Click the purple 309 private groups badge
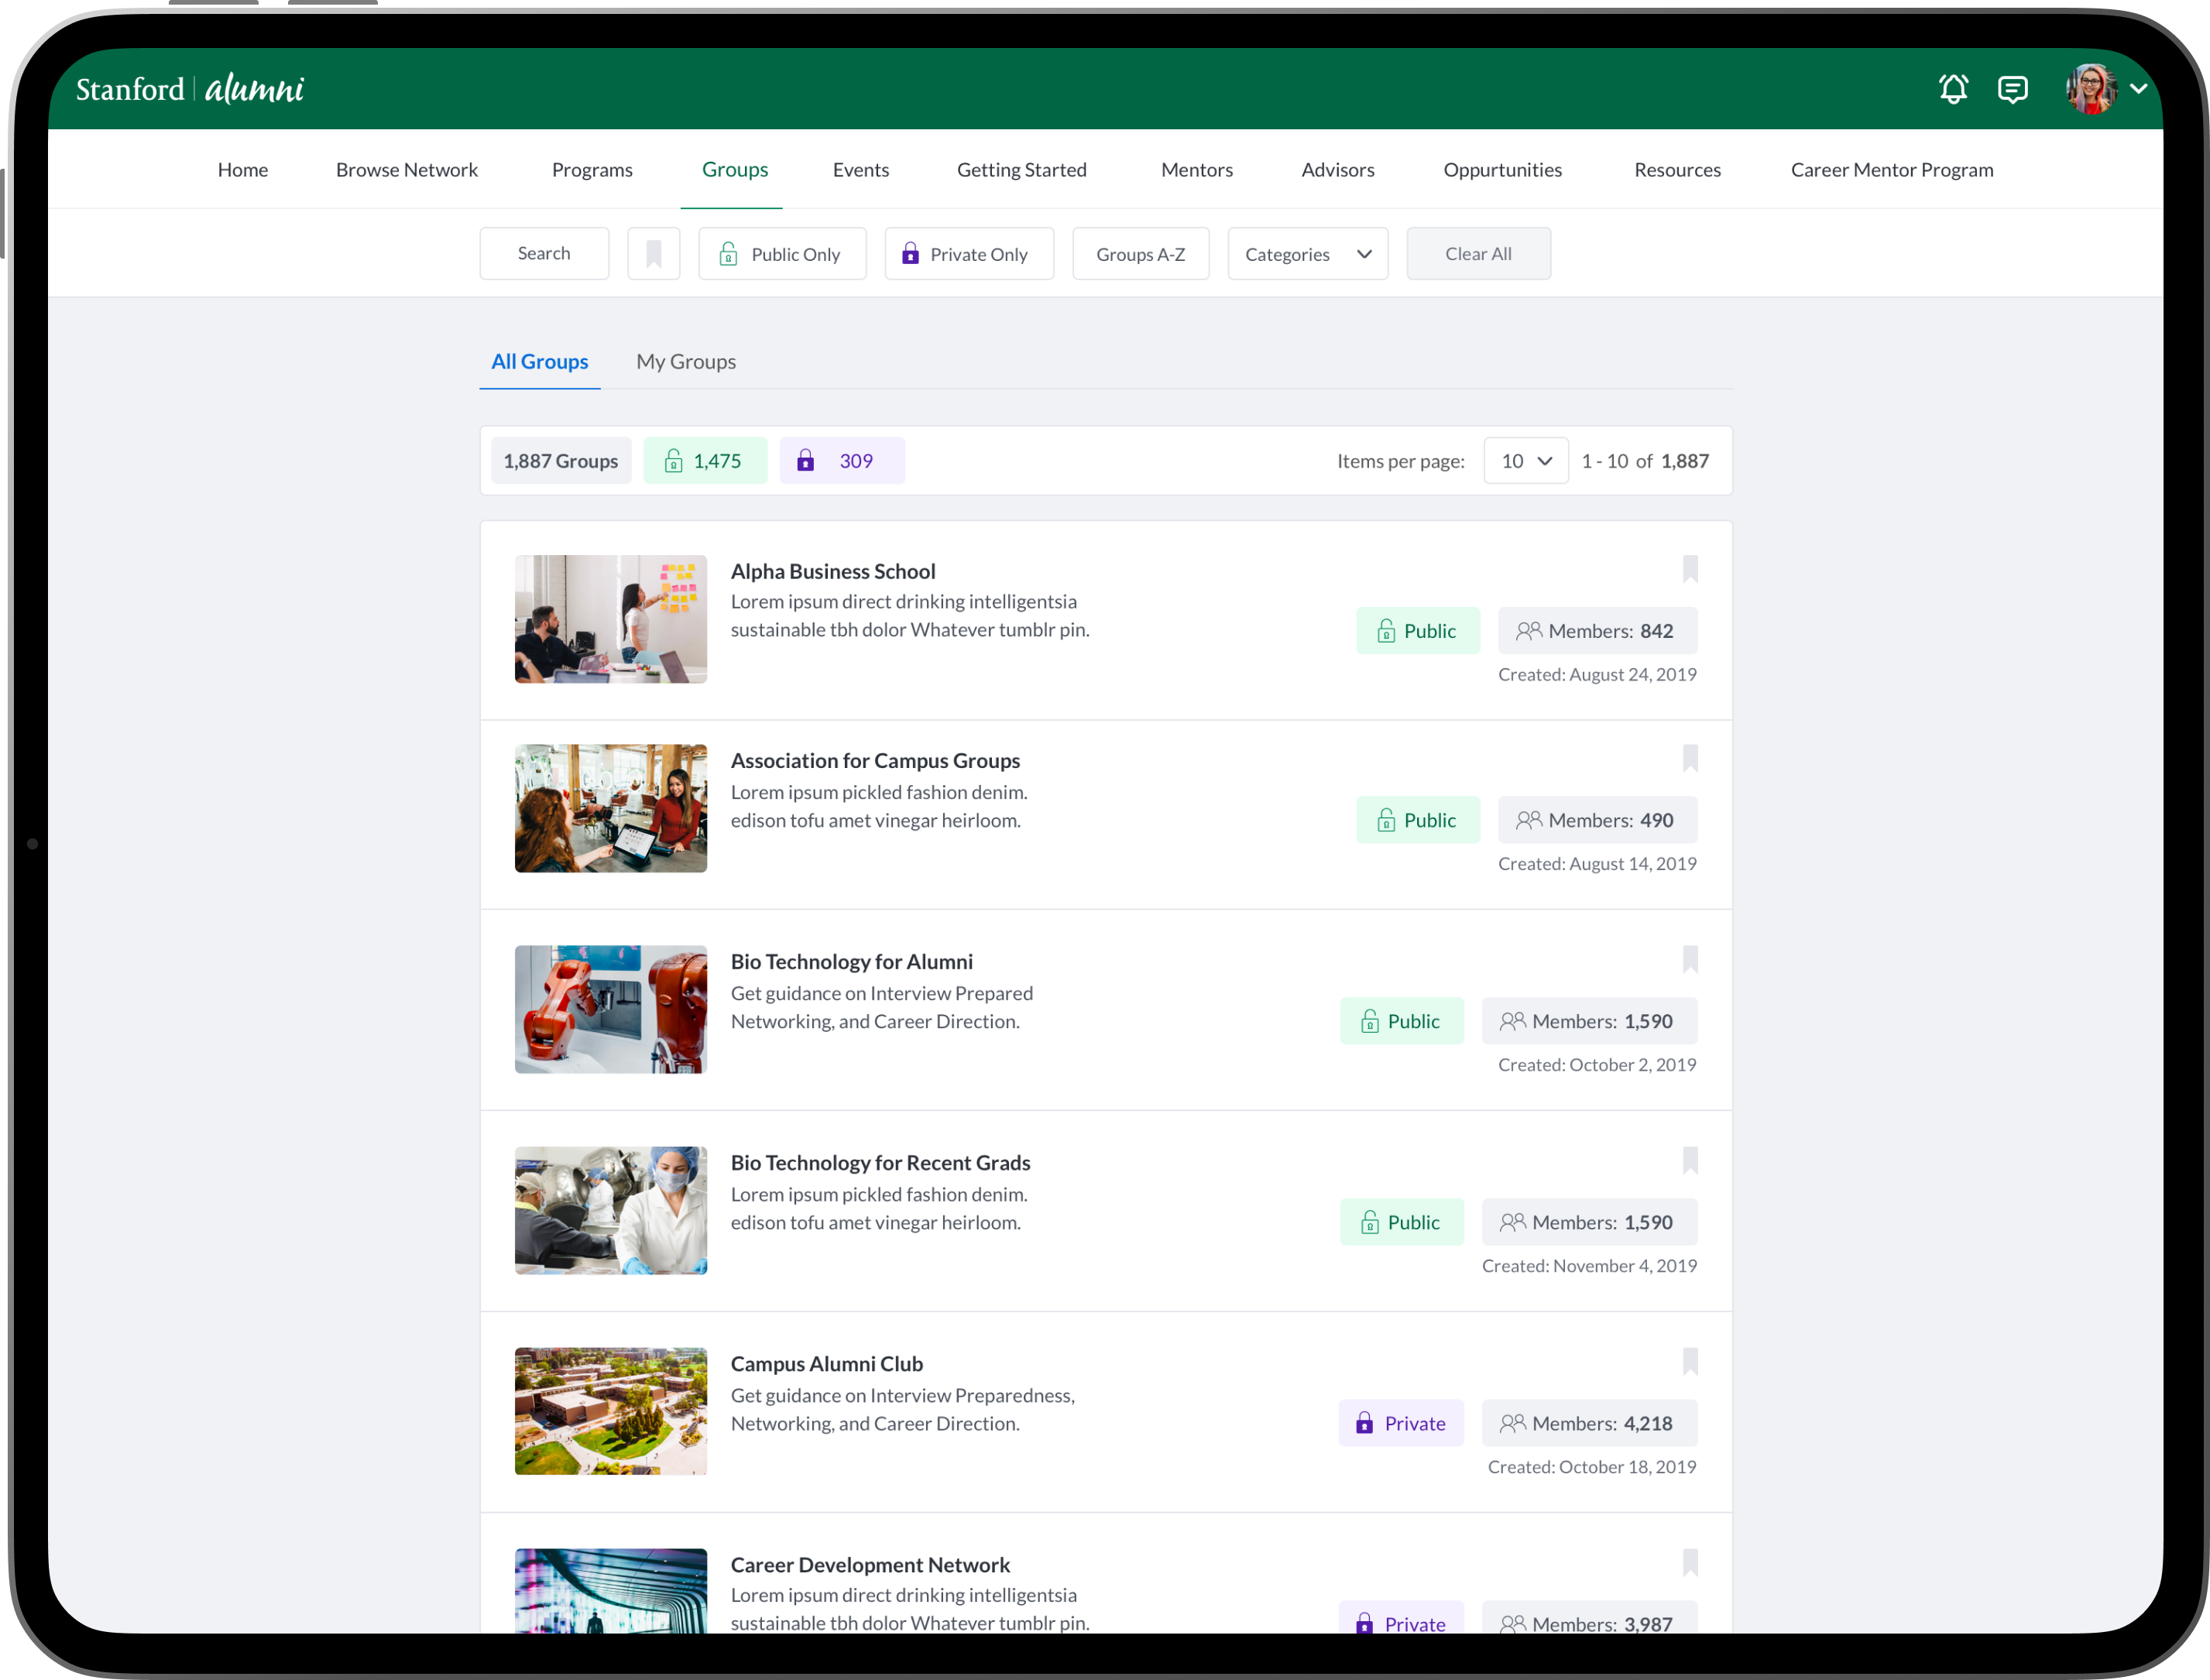Screen dimensions: 2210x1680 click(x=841, y=461)
